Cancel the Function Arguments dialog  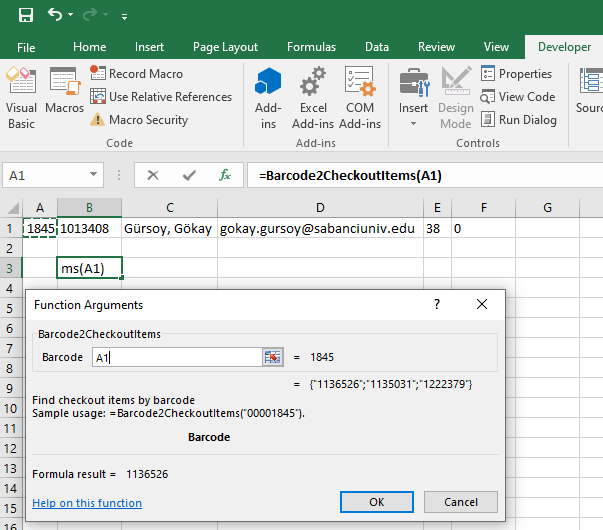click(461, 502)
